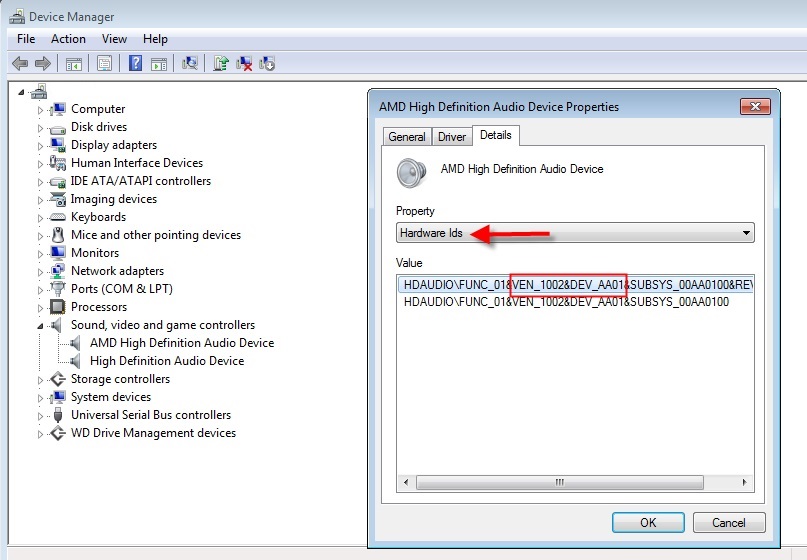Click the WD Drive Management devices icon
This screenshot has height=560, width=807.
tap(58, 433)
